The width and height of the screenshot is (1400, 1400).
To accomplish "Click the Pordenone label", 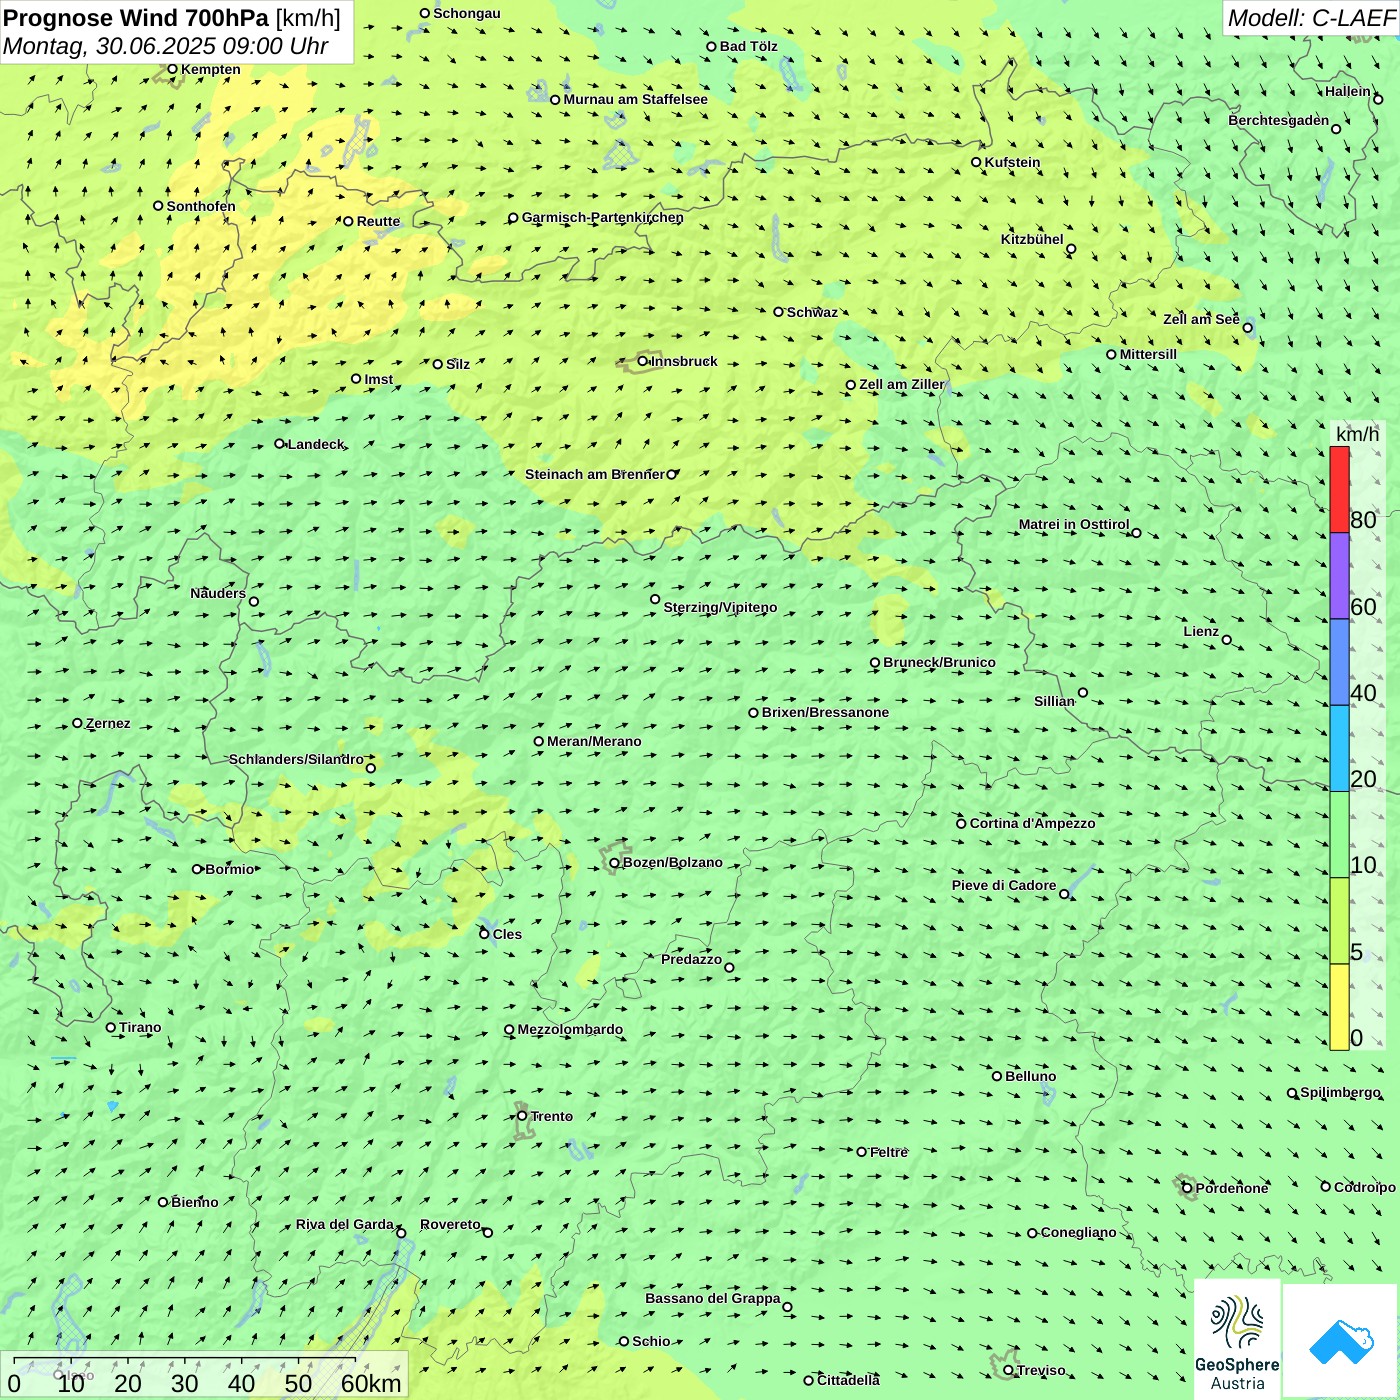I will coord(1232,1188).
